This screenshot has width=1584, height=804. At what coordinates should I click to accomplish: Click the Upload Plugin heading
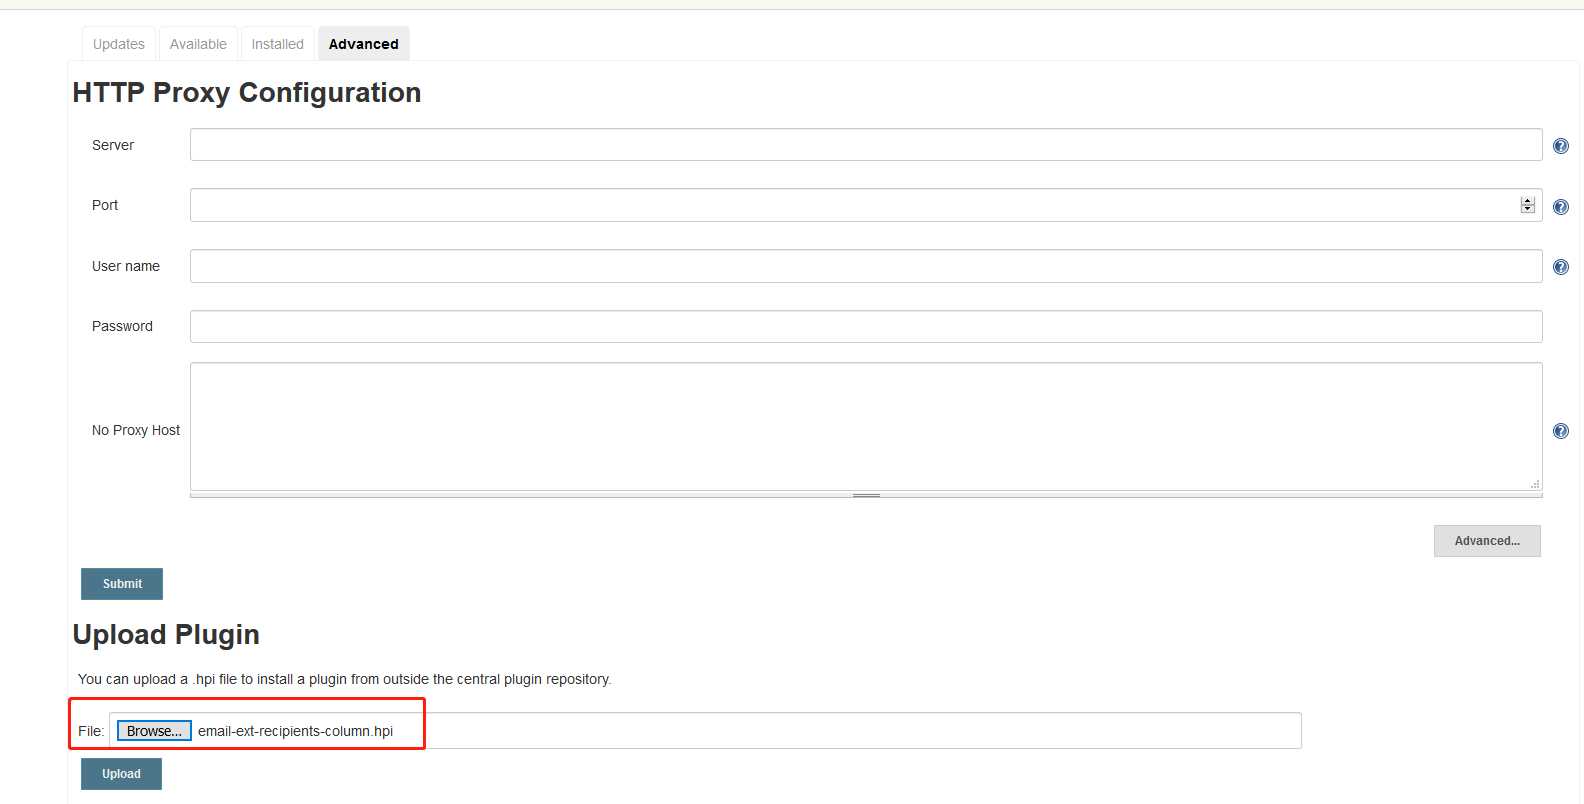click(x=166, y=634)
